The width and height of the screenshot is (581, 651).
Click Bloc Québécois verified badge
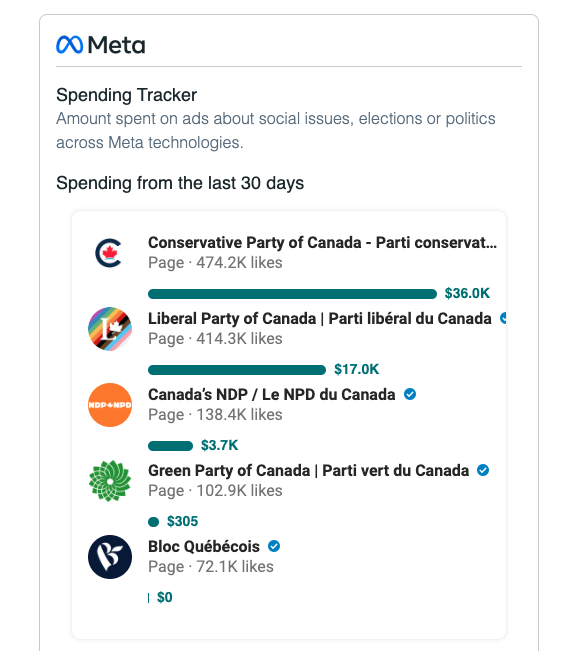click(274, 546)
